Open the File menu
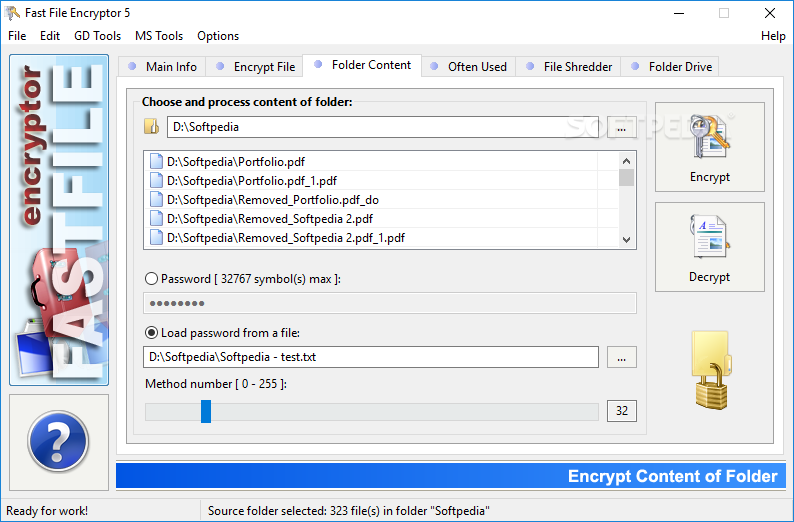Image resolution: width=794 pixels, height=522 pixels. pyautogui.click(x=17, y=36)
